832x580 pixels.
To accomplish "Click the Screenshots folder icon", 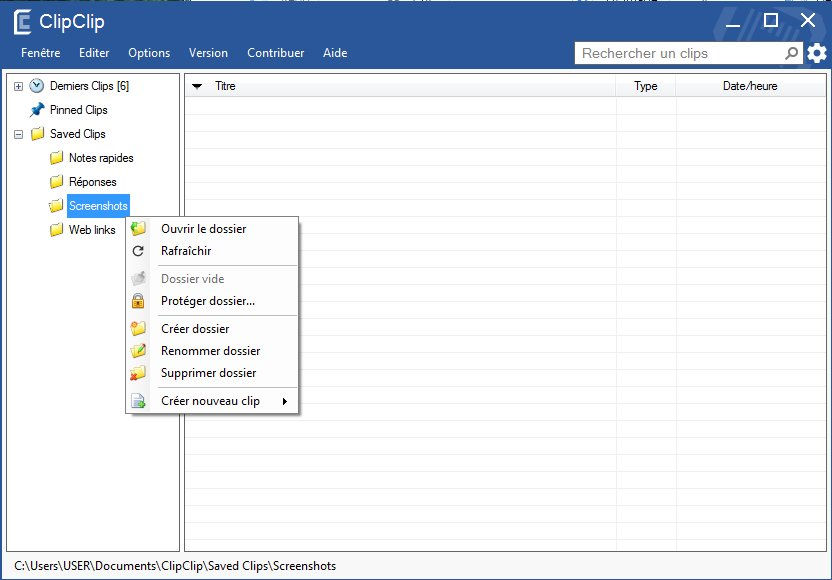I will coord(56,206).
